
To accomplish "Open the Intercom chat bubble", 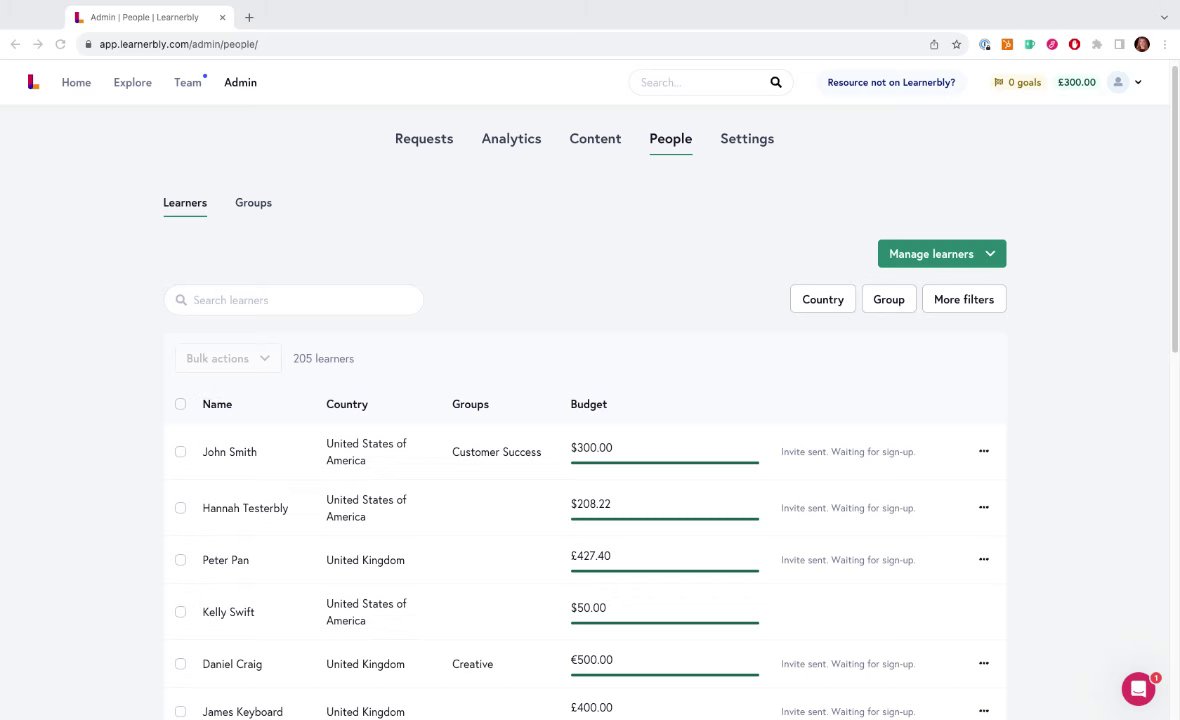I will click(1138, 689).
